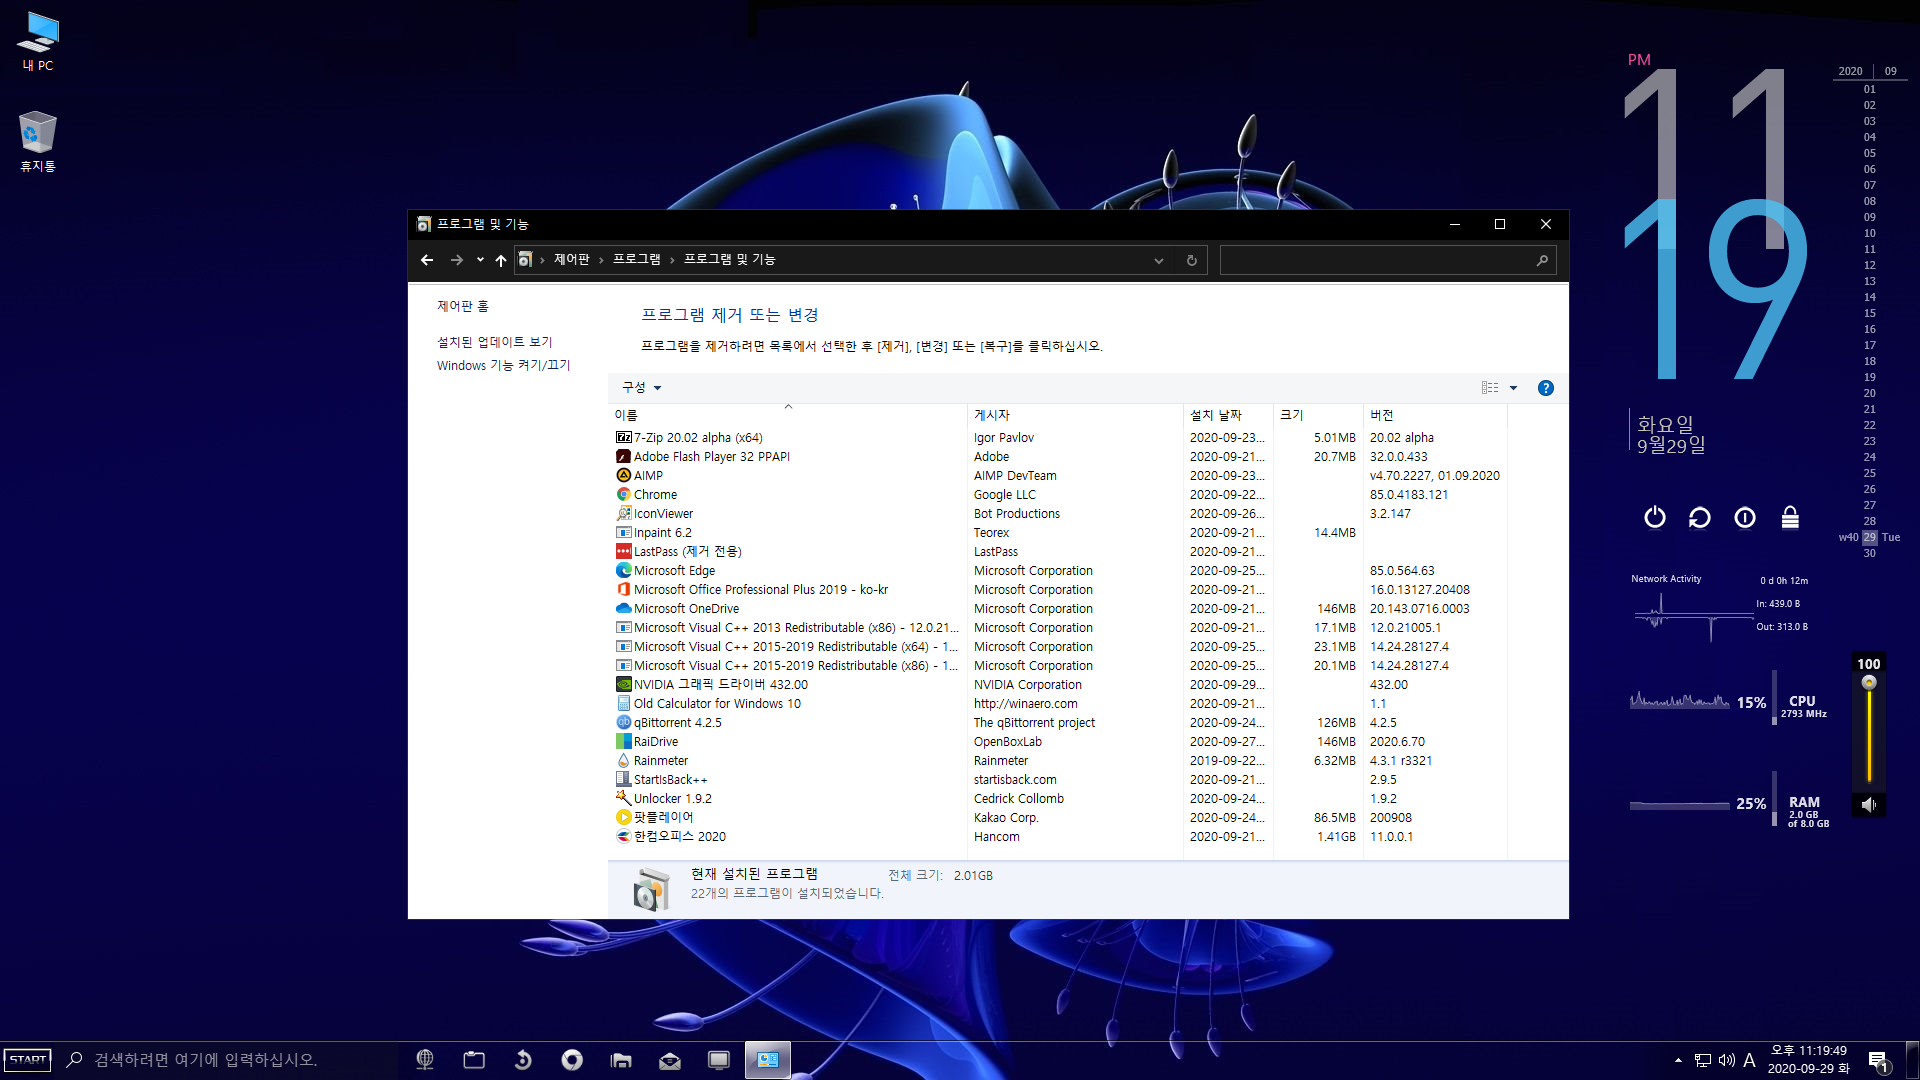Sort list by 설치 날짜 column header
This screenshot has height=1080, width=1920.
click(x=1228, y=415)
